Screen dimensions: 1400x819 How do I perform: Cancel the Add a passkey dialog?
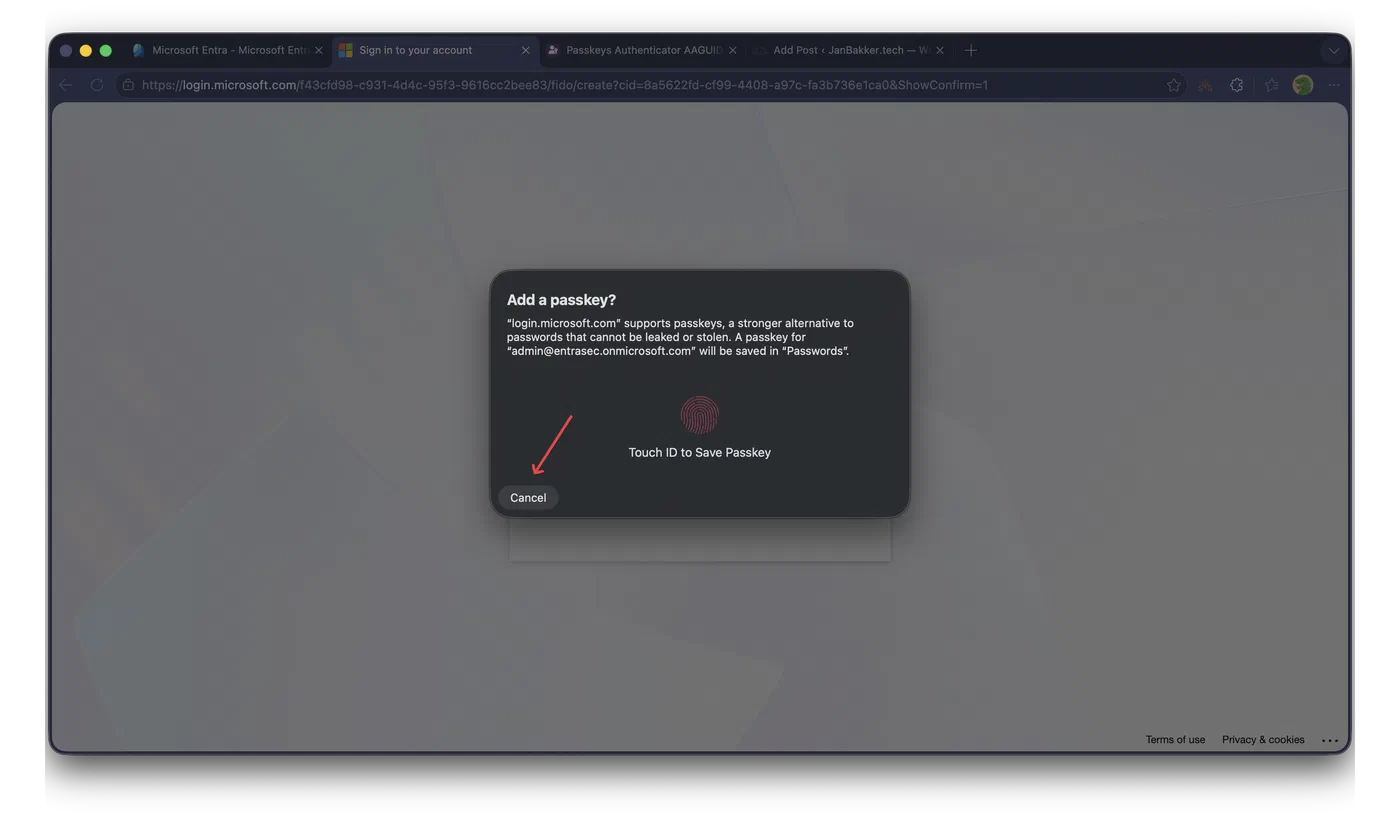528,498
